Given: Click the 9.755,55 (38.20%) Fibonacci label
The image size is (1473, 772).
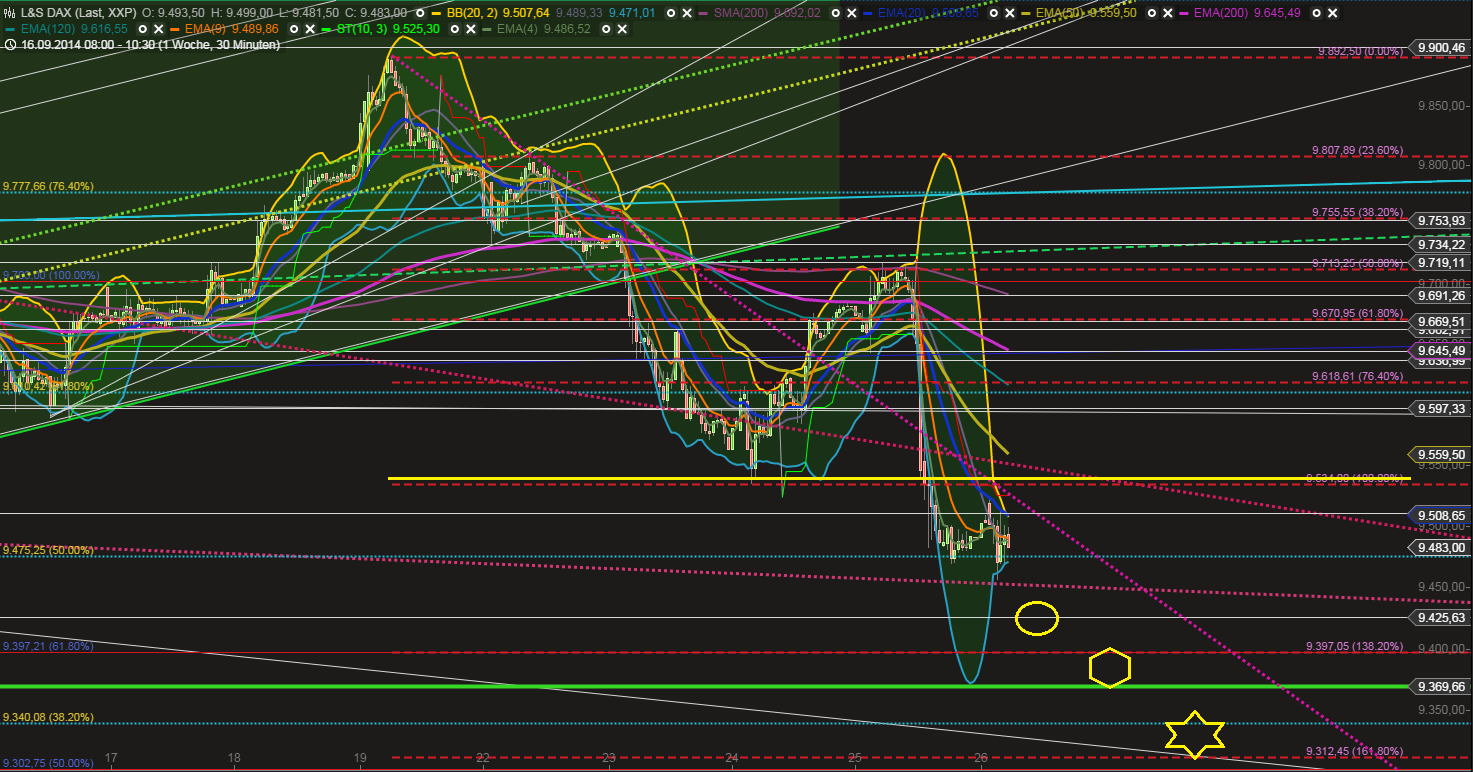Looking at the screenshot, I should pos(1357,213).
